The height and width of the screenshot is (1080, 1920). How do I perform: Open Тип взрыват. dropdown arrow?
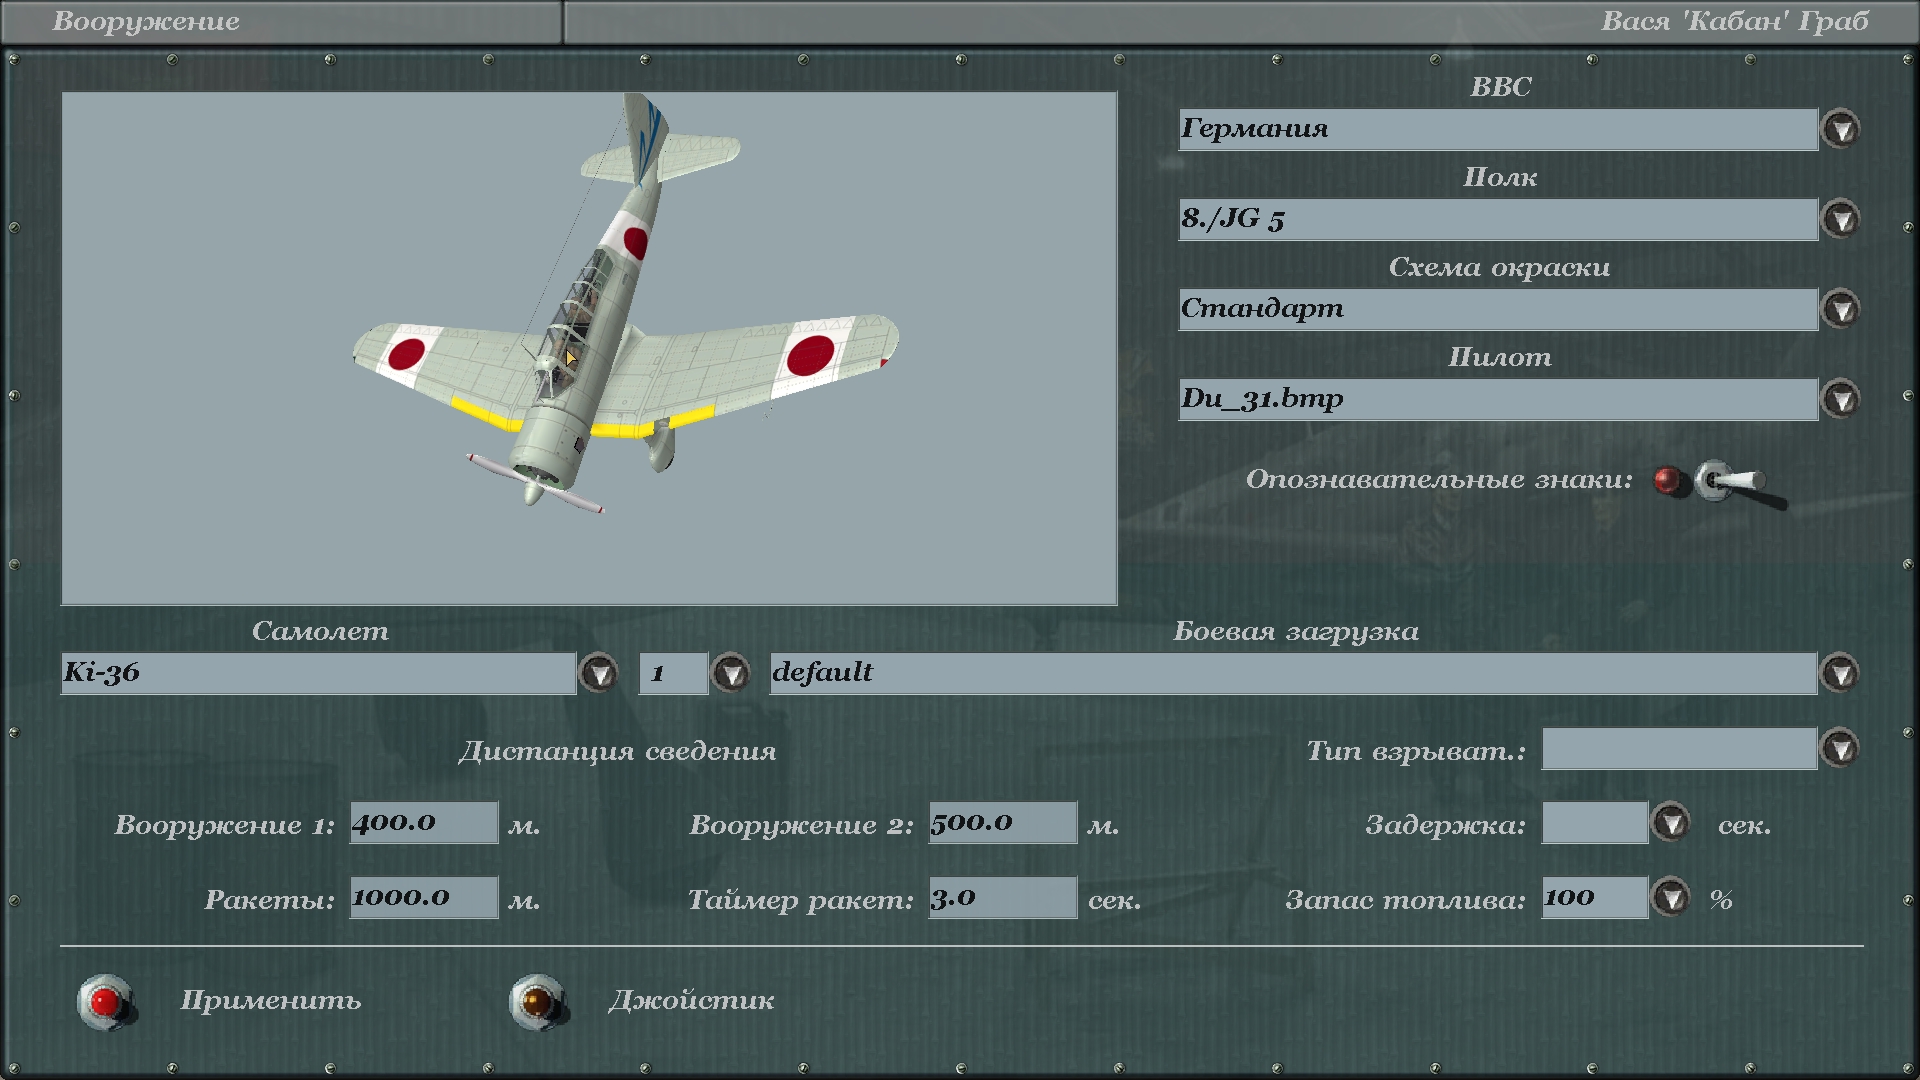[x=1840, y=749]
